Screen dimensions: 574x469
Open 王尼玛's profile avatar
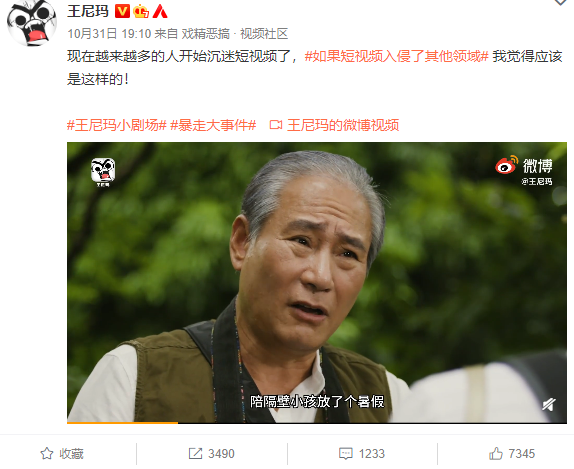coord(32,22)
